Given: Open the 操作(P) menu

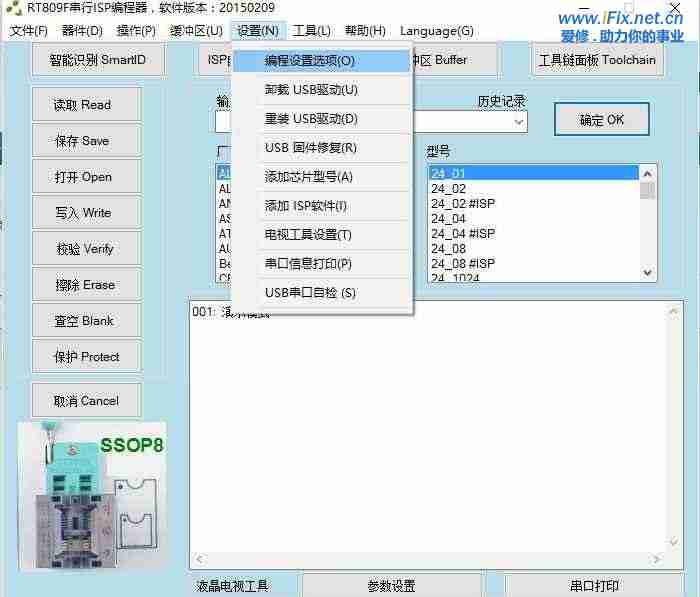Looking at the screenshot, I should pyautogui.click(x=136, y=31).
